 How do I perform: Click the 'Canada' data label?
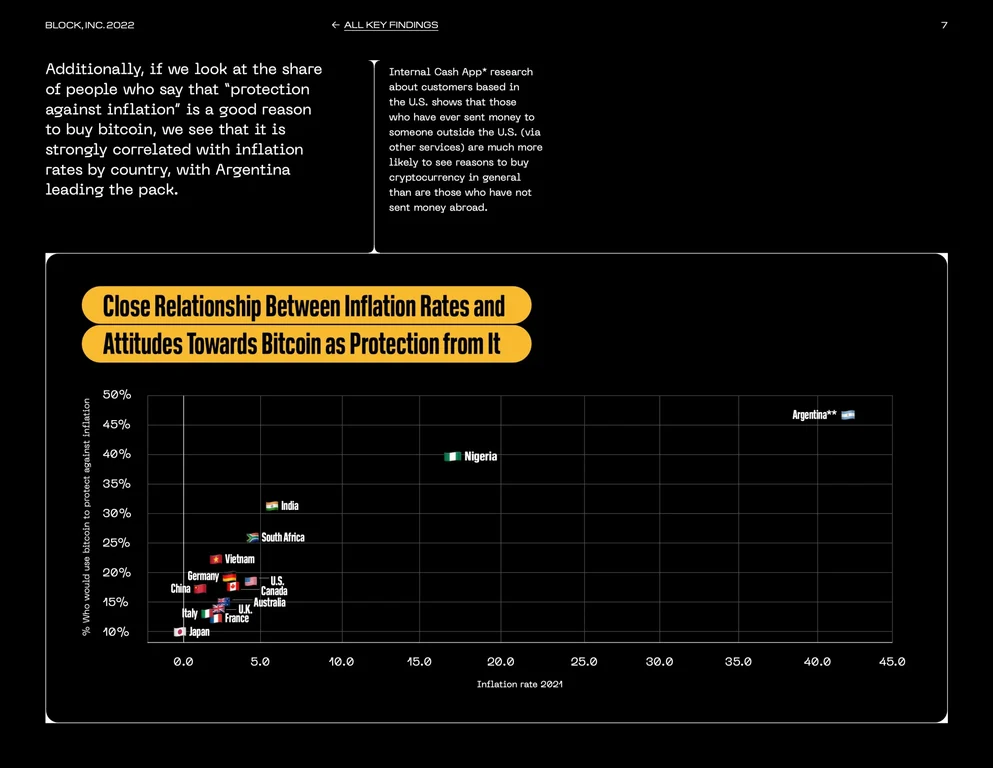274,591
